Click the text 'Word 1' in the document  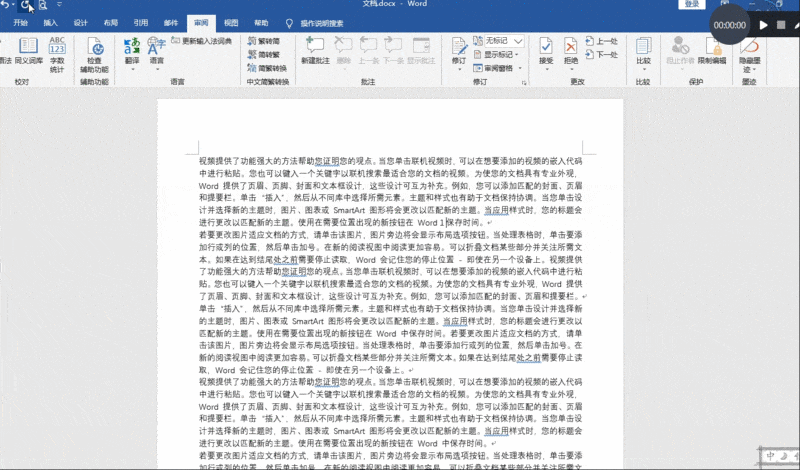pyautogui.click(x=431, y=222)
